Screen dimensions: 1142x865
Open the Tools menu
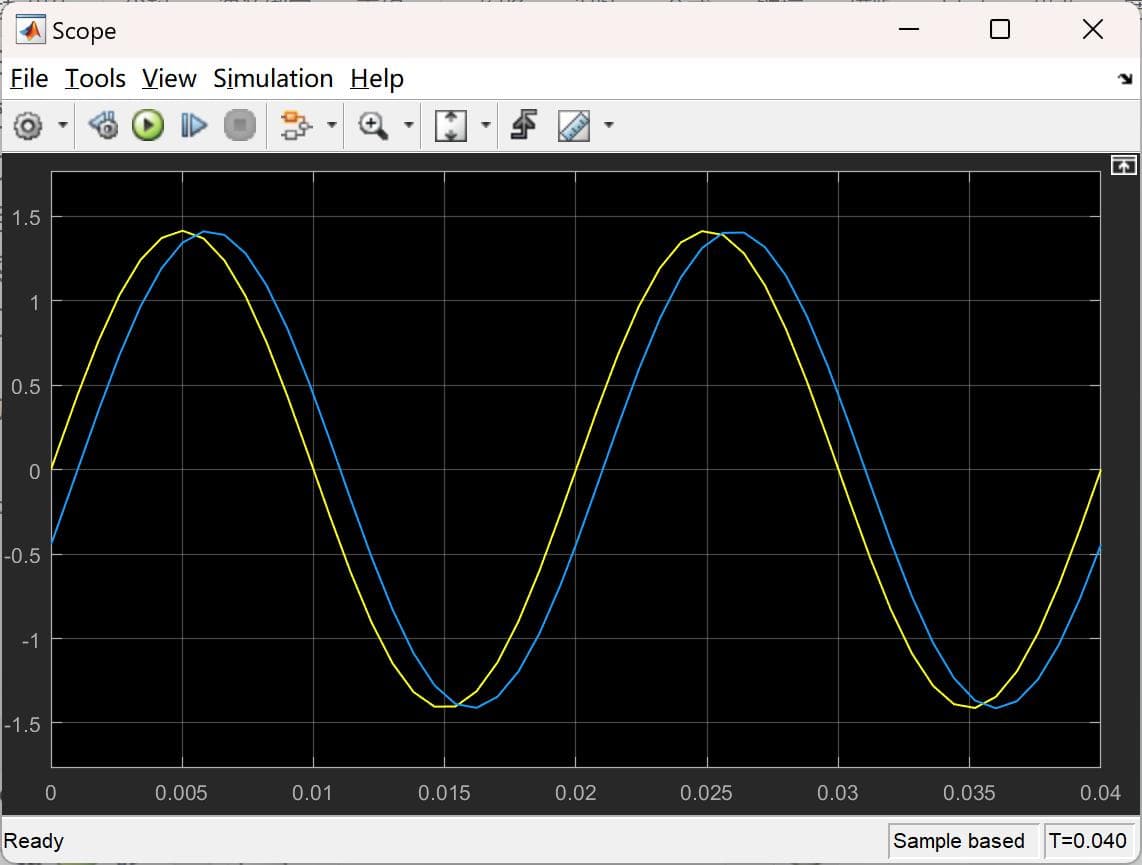[x=95, y=79]
